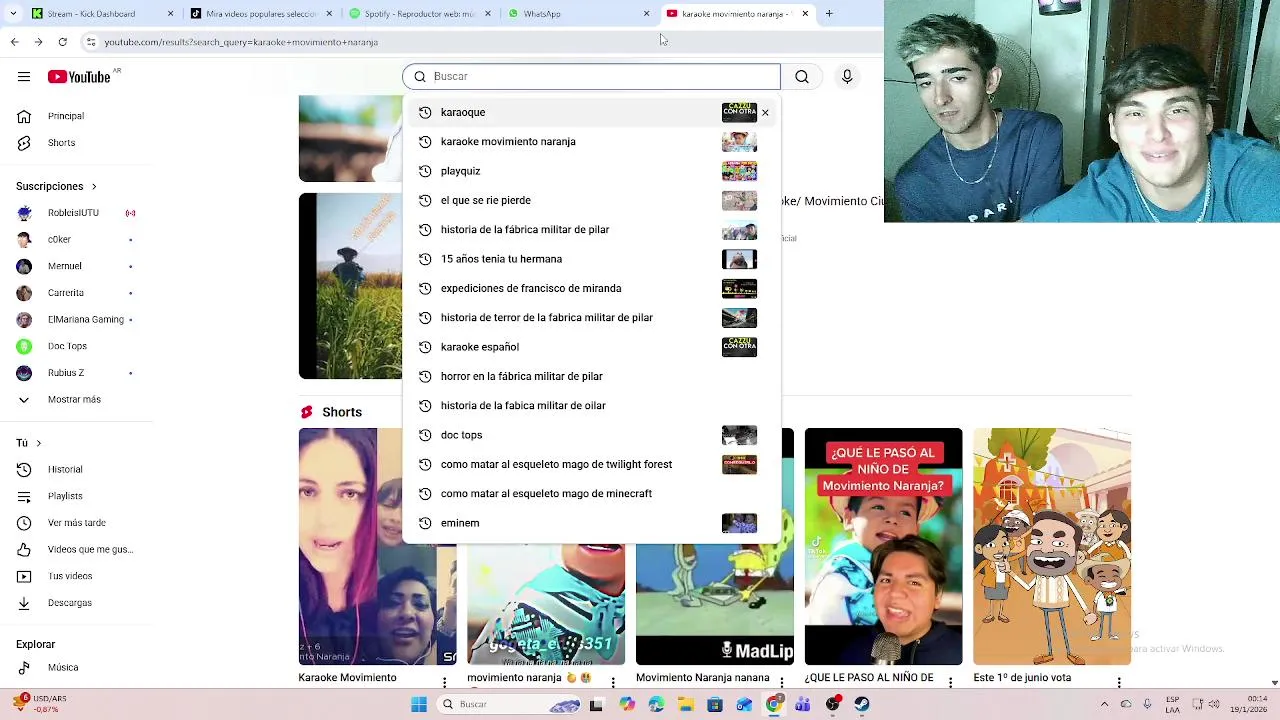Expand the Tú section chevron

pos(39,443)
